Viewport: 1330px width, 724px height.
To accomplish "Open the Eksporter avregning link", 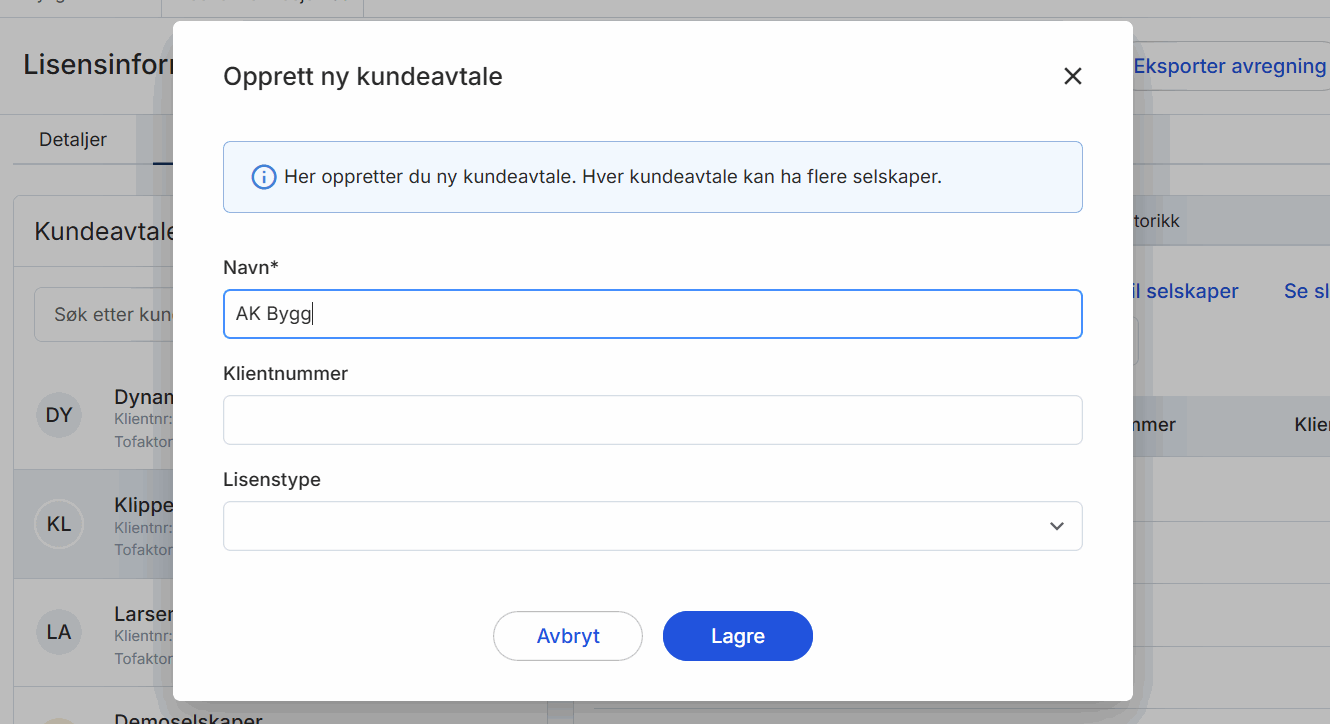I will (1228, 66).
